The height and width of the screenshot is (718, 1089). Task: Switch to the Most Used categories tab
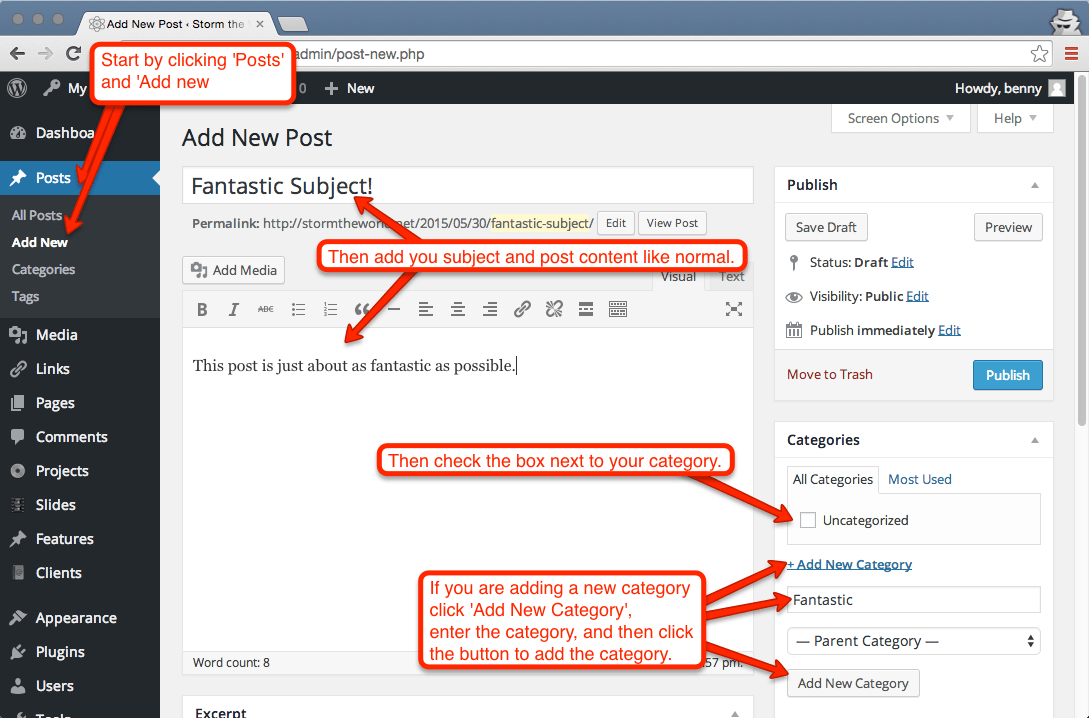[919, 479]
